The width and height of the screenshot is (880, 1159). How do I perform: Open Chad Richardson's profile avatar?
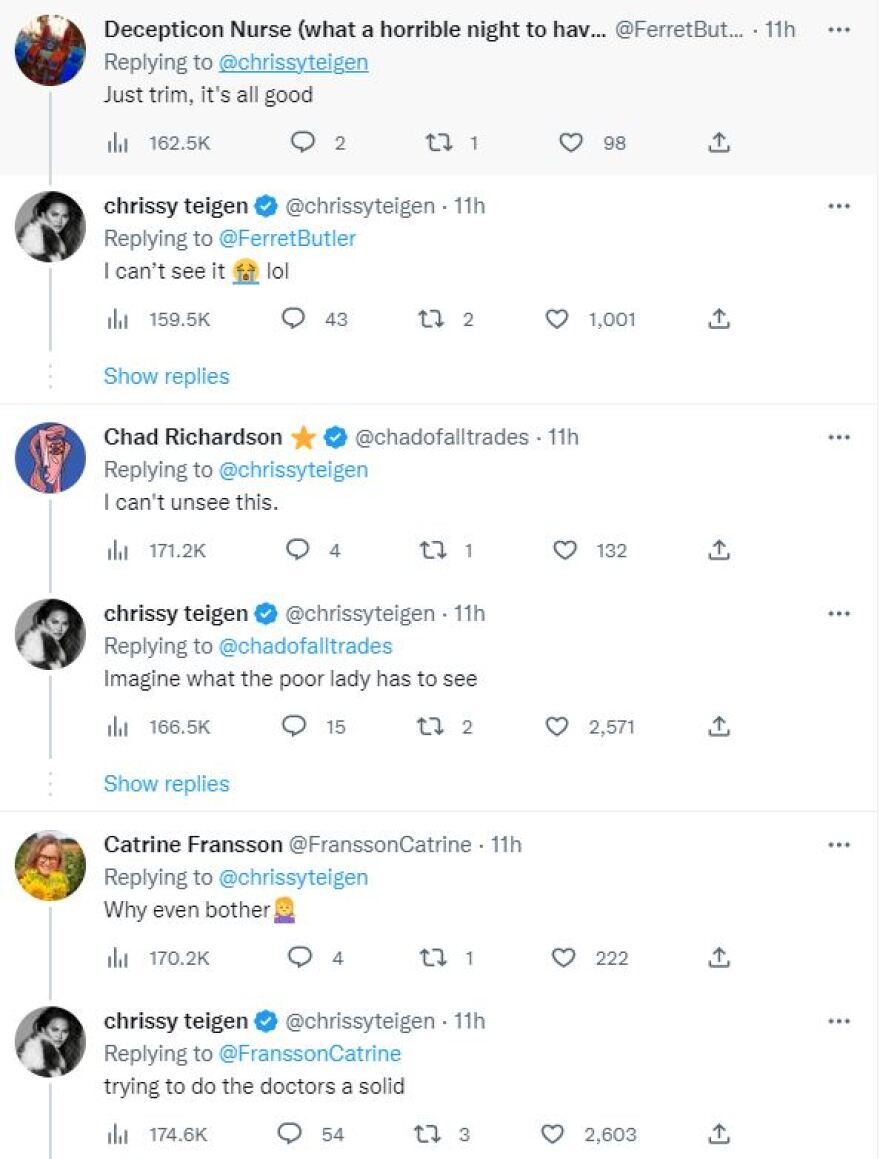(x=51, y=458)
